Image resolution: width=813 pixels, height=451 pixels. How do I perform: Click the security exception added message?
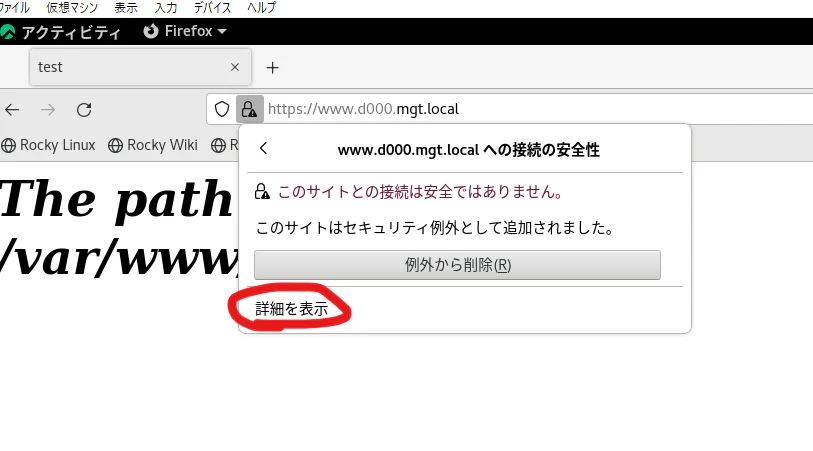click(435, 228)
